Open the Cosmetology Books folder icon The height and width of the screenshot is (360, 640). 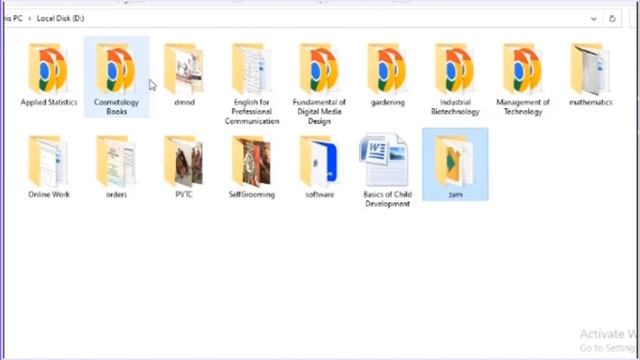click(116, 69)
